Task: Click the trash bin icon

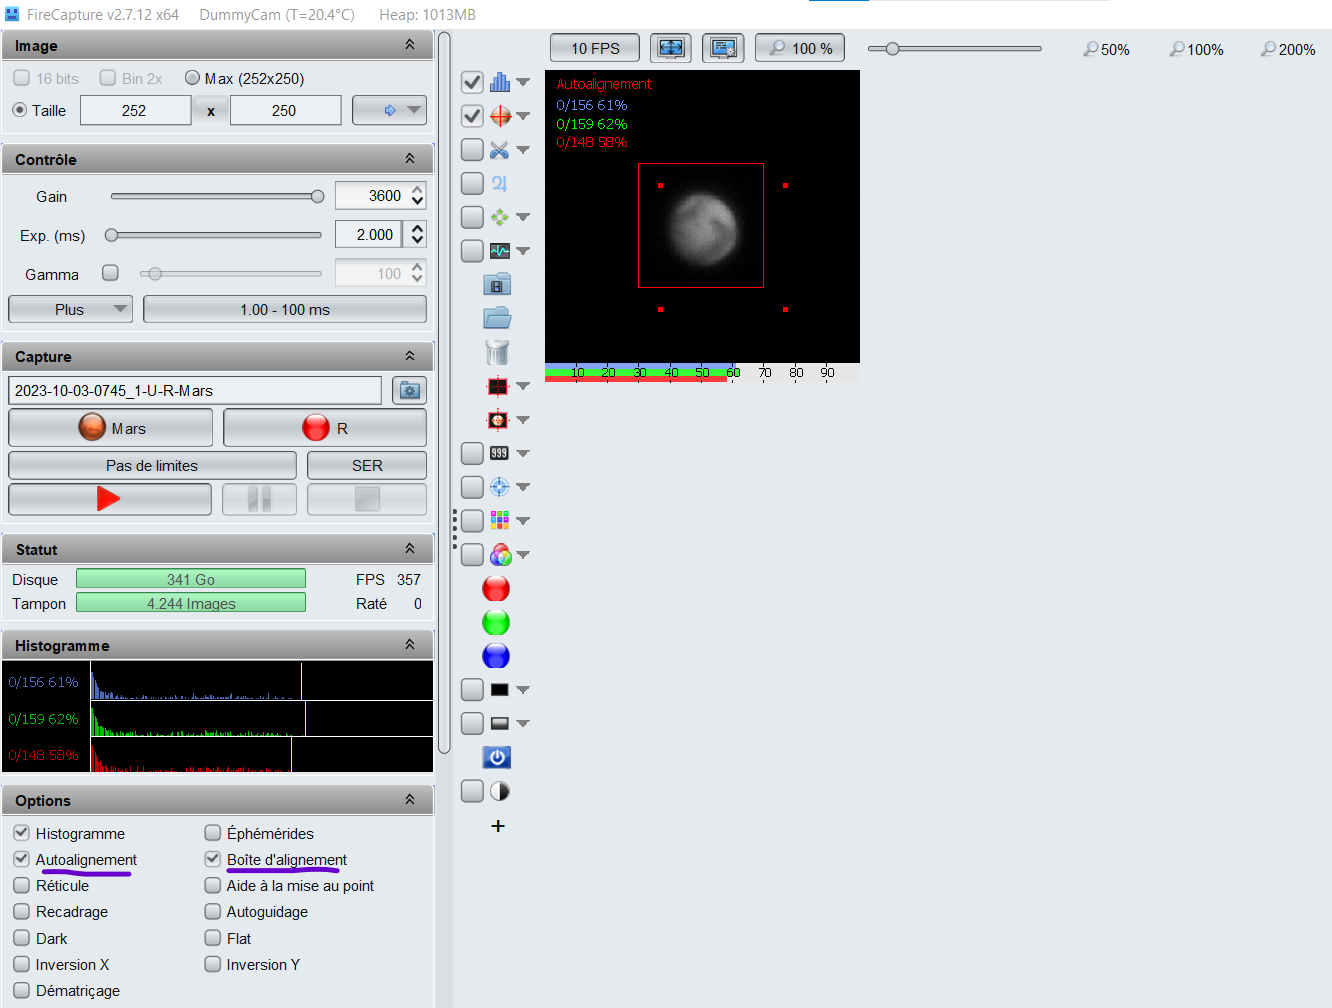Action: click(x=497, y=352)
